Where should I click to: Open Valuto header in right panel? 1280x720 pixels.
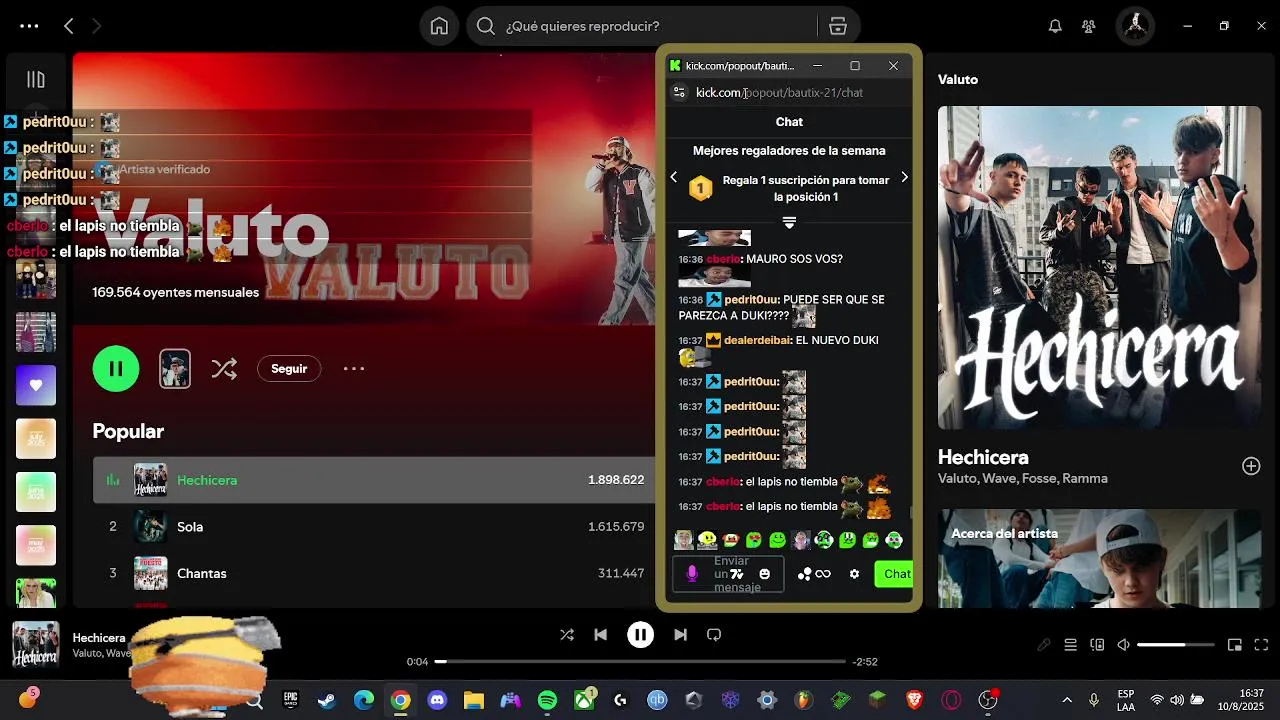point(958,80)
